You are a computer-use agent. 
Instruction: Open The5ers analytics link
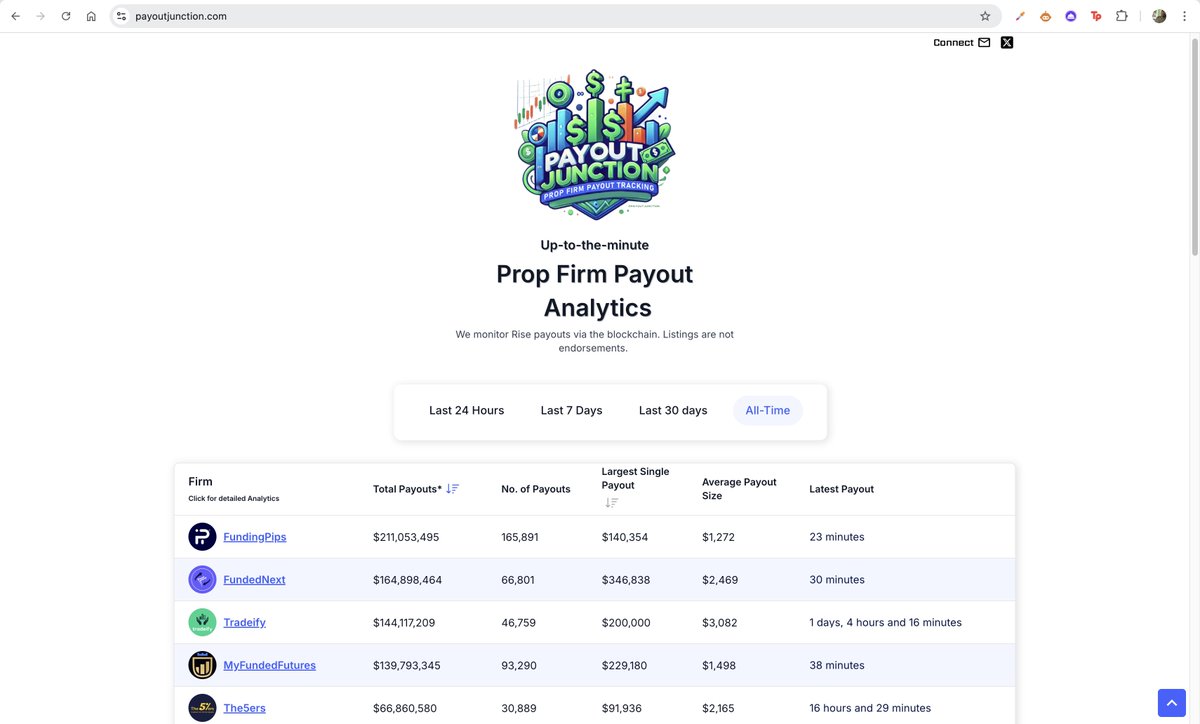click(x=244, y=708)
